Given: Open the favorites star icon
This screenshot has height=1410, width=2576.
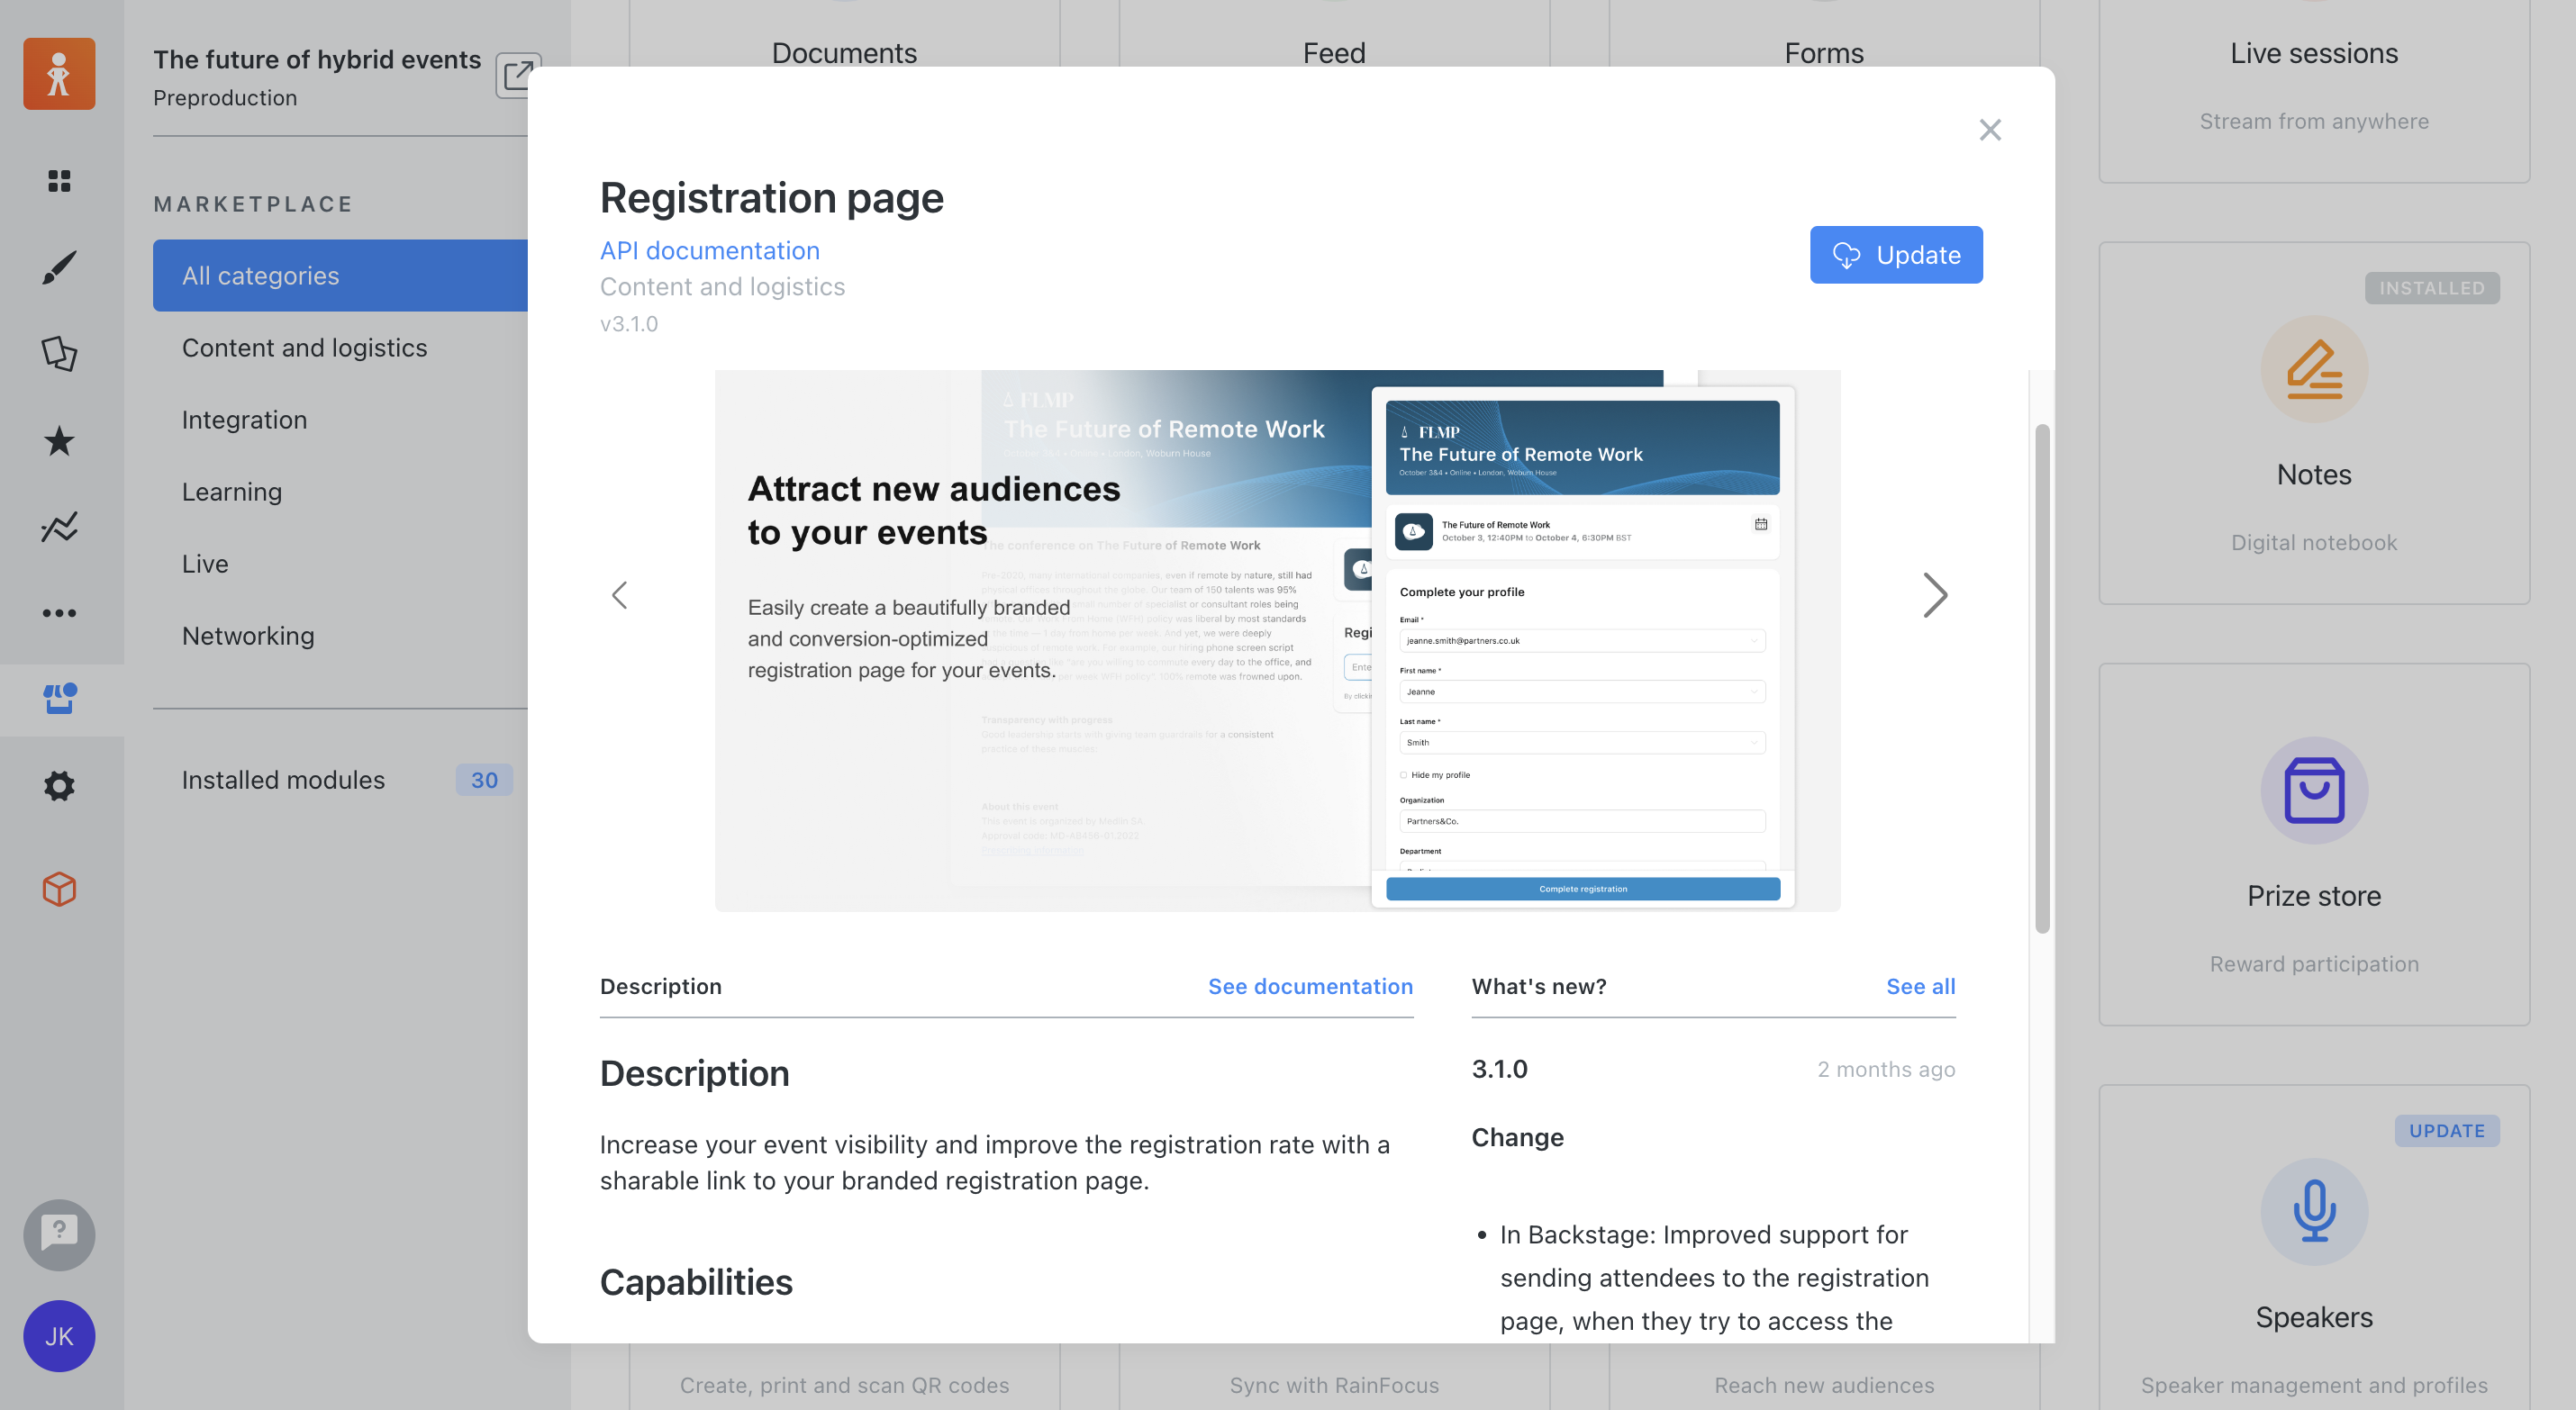Looking at the screenshot, I should pos(59,440).
